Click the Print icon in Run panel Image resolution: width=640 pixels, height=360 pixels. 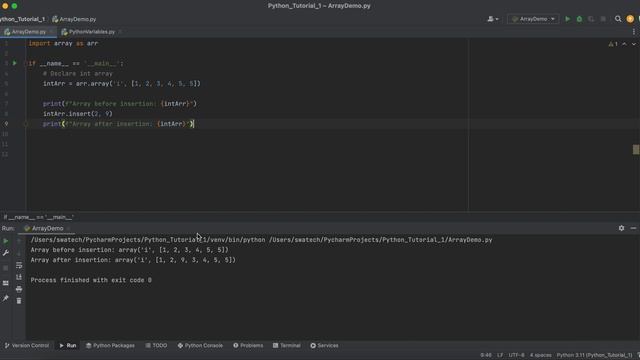pyautogui.click(x=19, y=289)
